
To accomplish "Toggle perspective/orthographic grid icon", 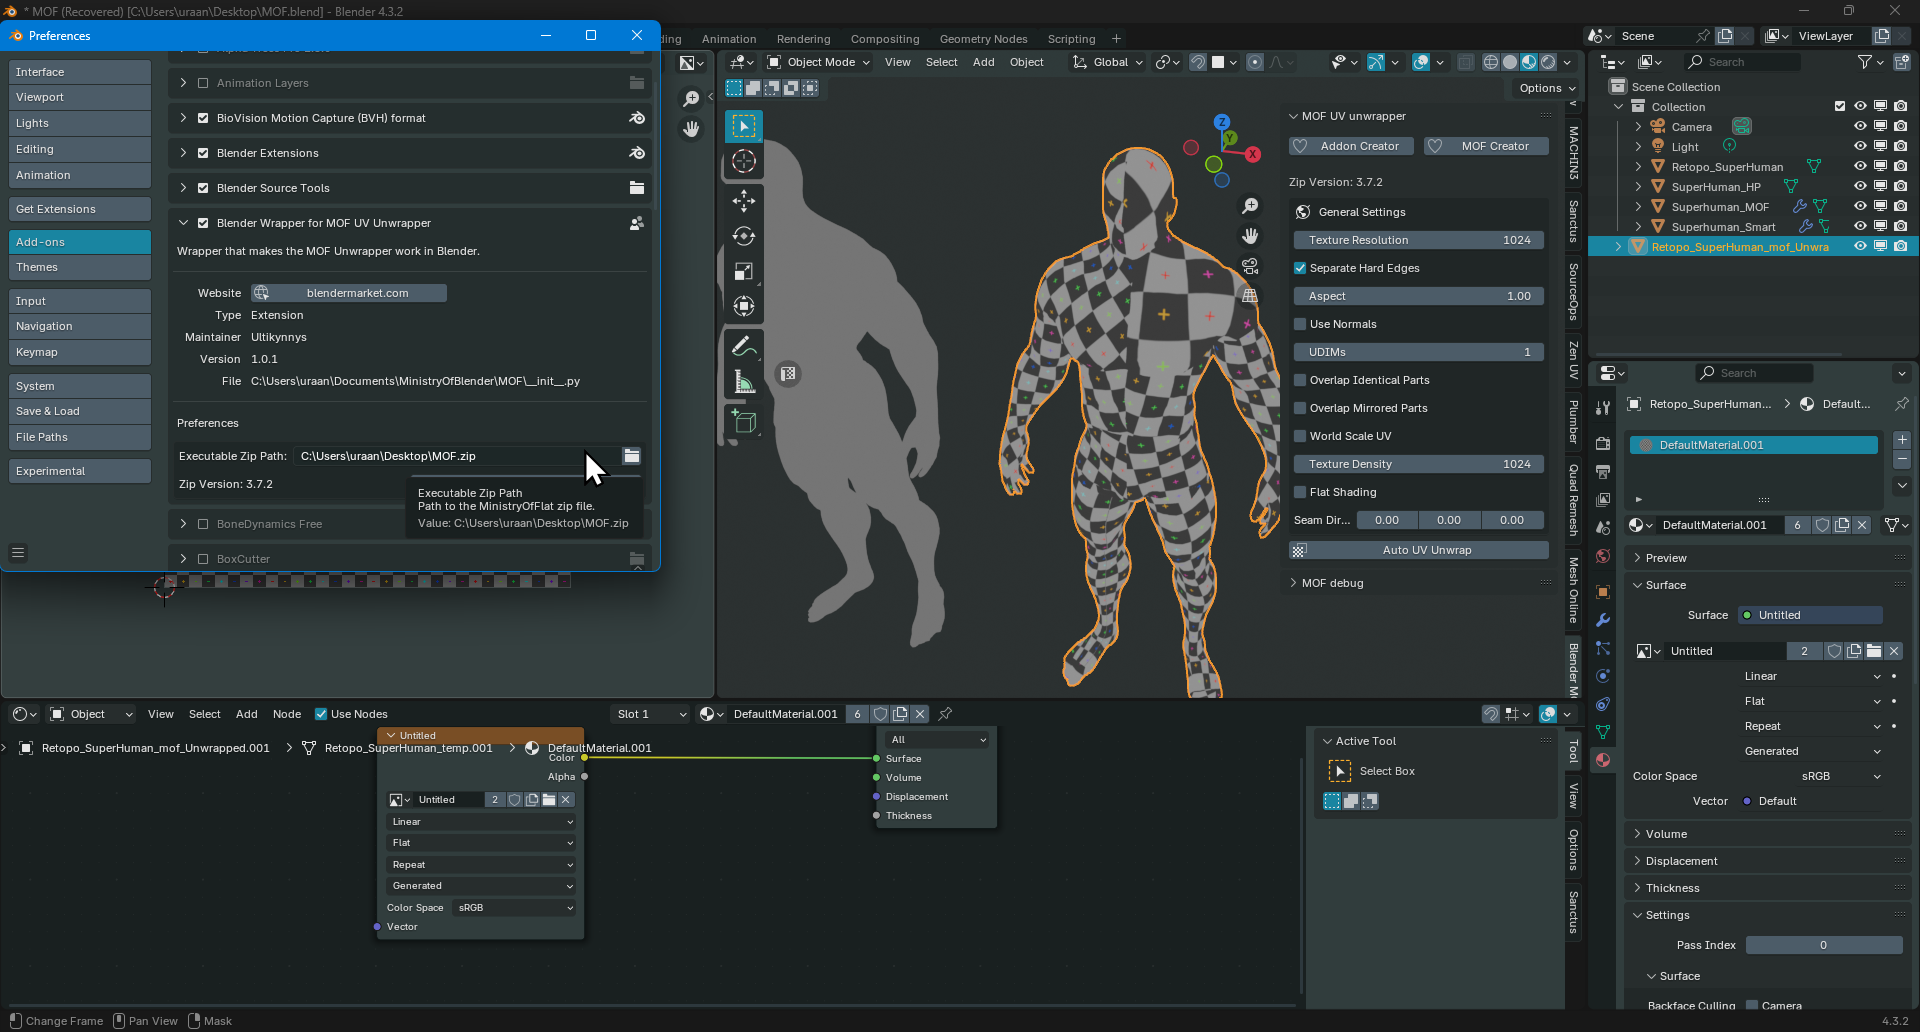I will [1250, 296].
